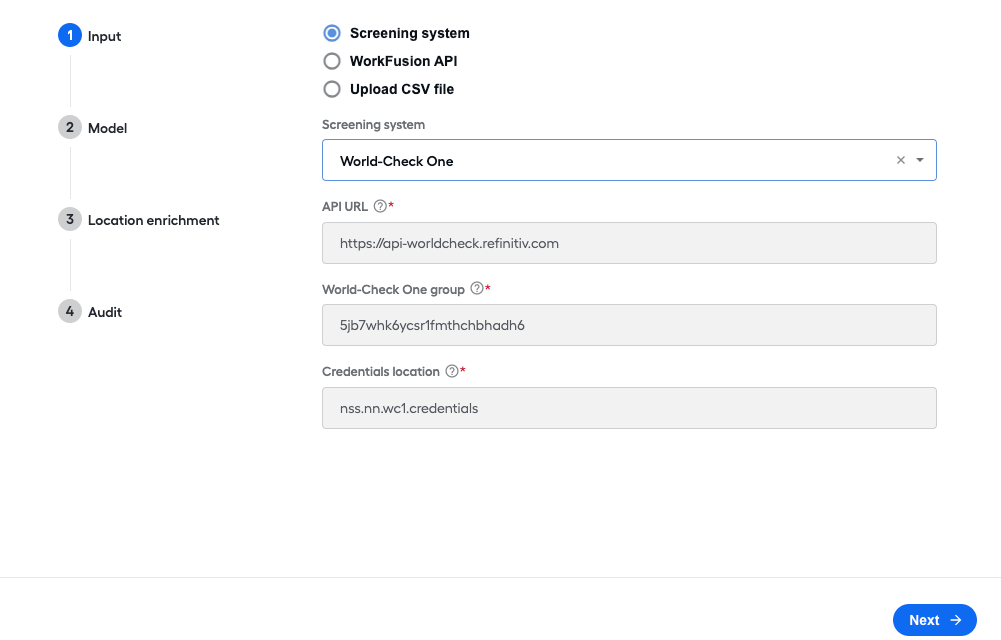Focus the World-Check One group field
The width and height of the screenshot is (1001, 640).
point(629,325)
